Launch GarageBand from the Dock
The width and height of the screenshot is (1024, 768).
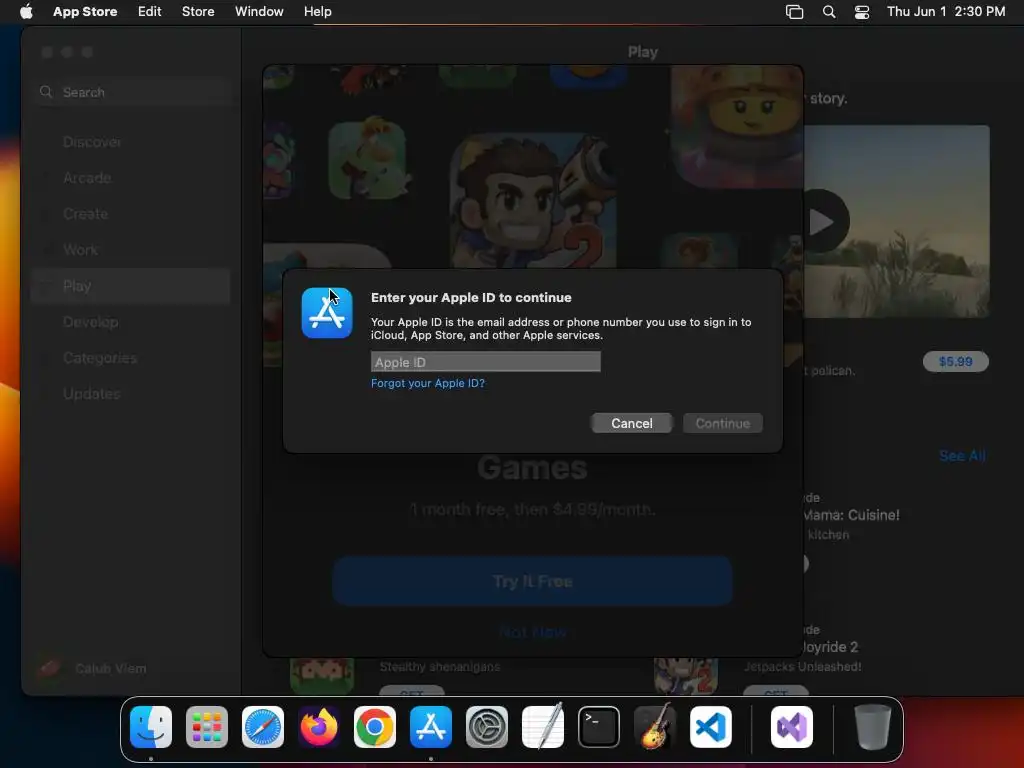[x=655, y=727]
